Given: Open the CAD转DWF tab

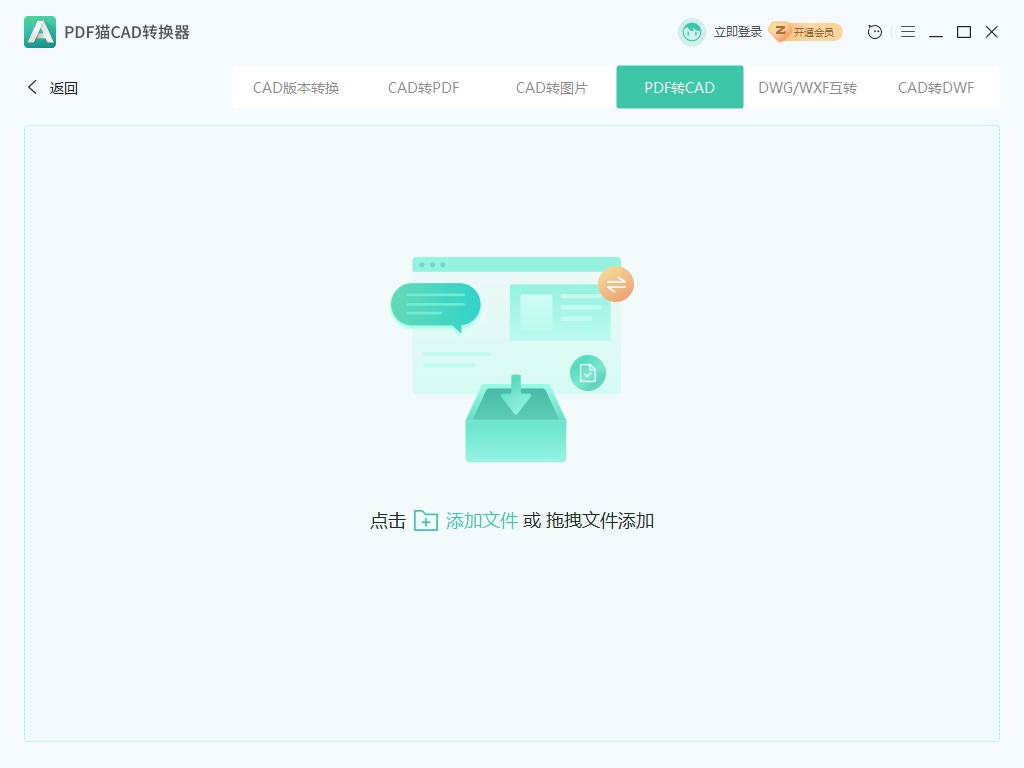Looking at the screenshot, I should (x=935, y=87).
